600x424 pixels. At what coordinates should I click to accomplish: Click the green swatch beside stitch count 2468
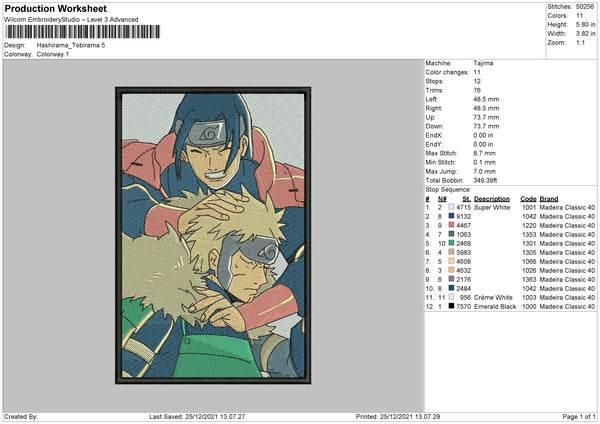click(451, 243)
